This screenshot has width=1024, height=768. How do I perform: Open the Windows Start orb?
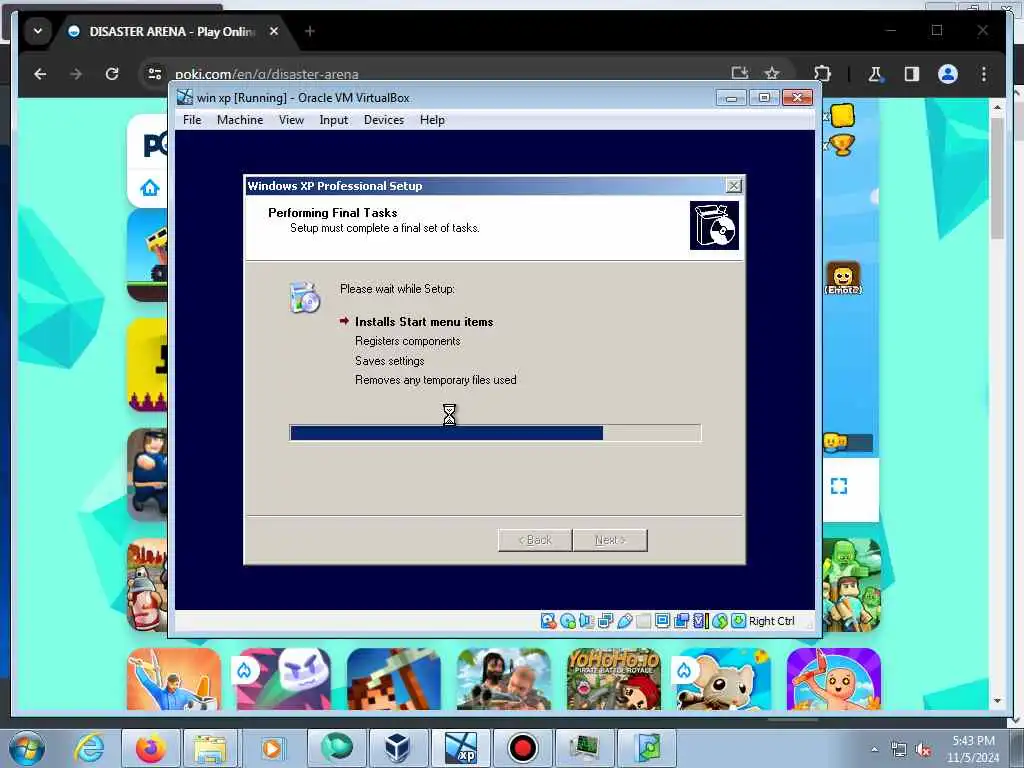27,748
